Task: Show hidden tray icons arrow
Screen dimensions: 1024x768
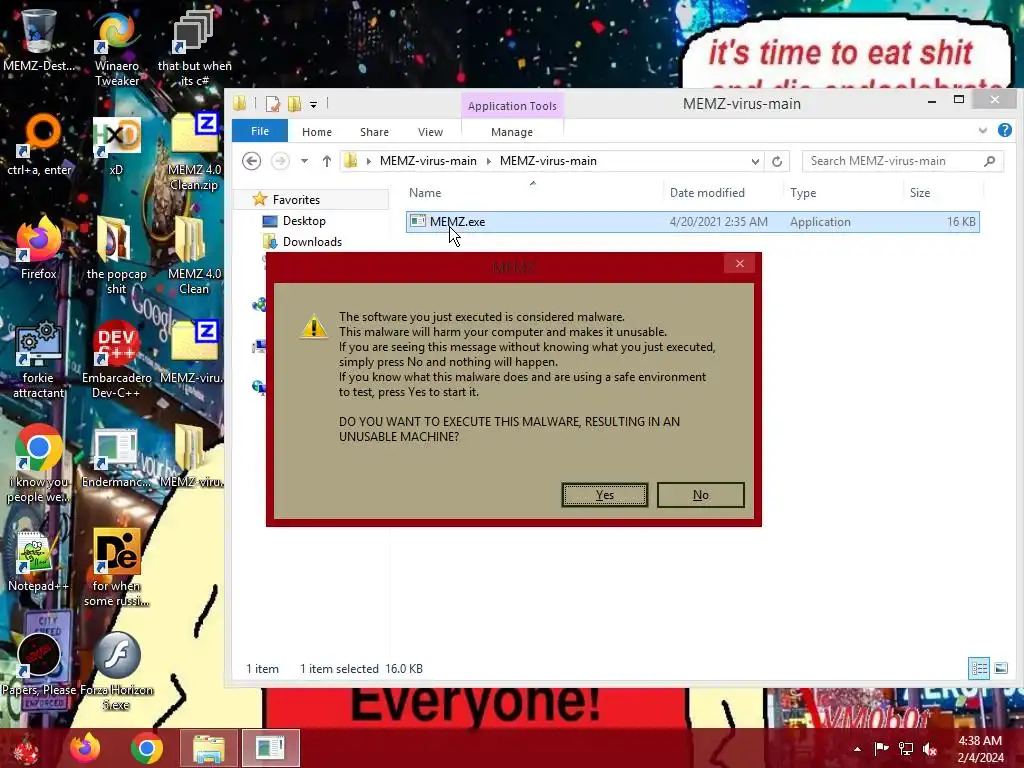Action: (x=857, y=748)
